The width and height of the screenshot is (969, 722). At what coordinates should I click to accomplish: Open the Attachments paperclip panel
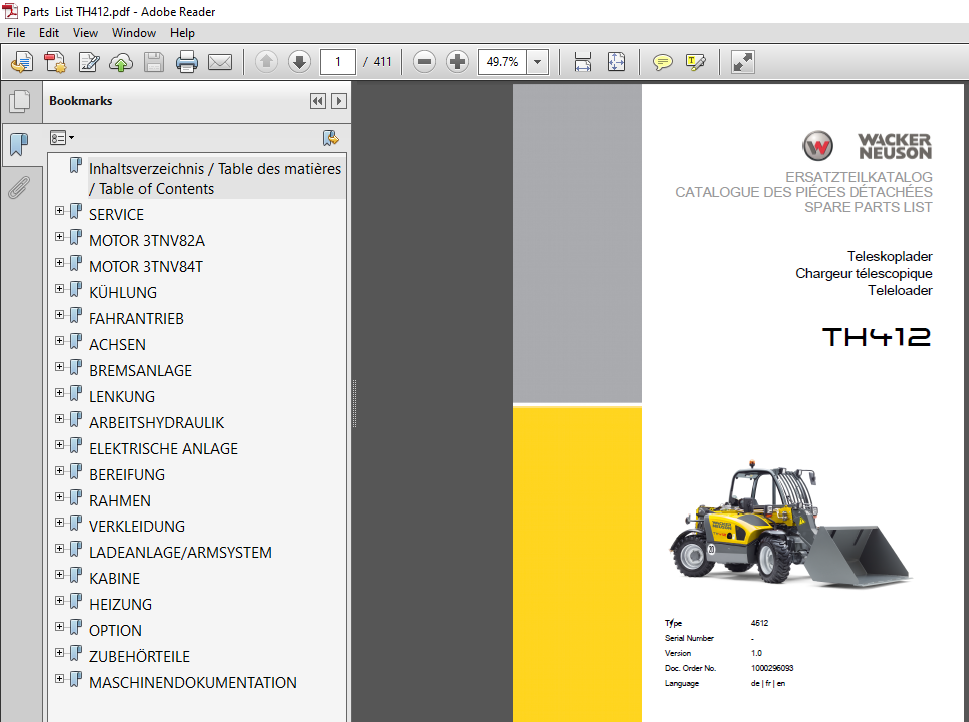[x=19, y=188]
